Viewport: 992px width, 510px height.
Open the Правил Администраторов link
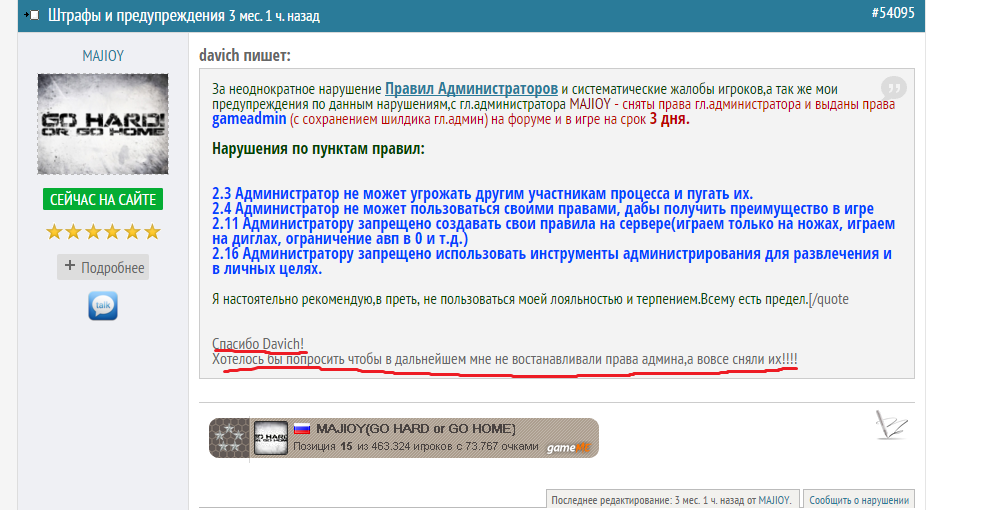pyautogui.click(x=471, y=88)
